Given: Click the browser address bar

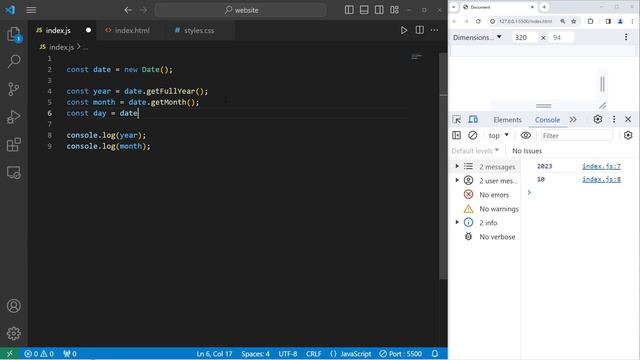Looking at the screenshot, I should [526, 21].
